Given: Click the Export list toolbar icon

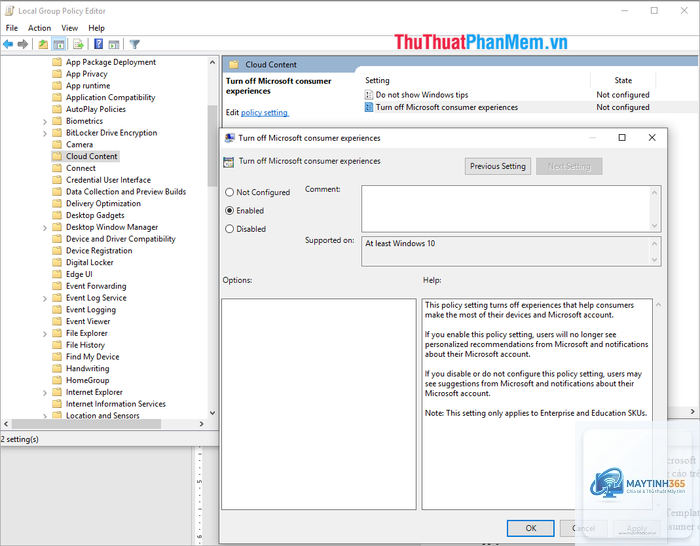Looking at the screenshot, I should (x=79, y=44).
